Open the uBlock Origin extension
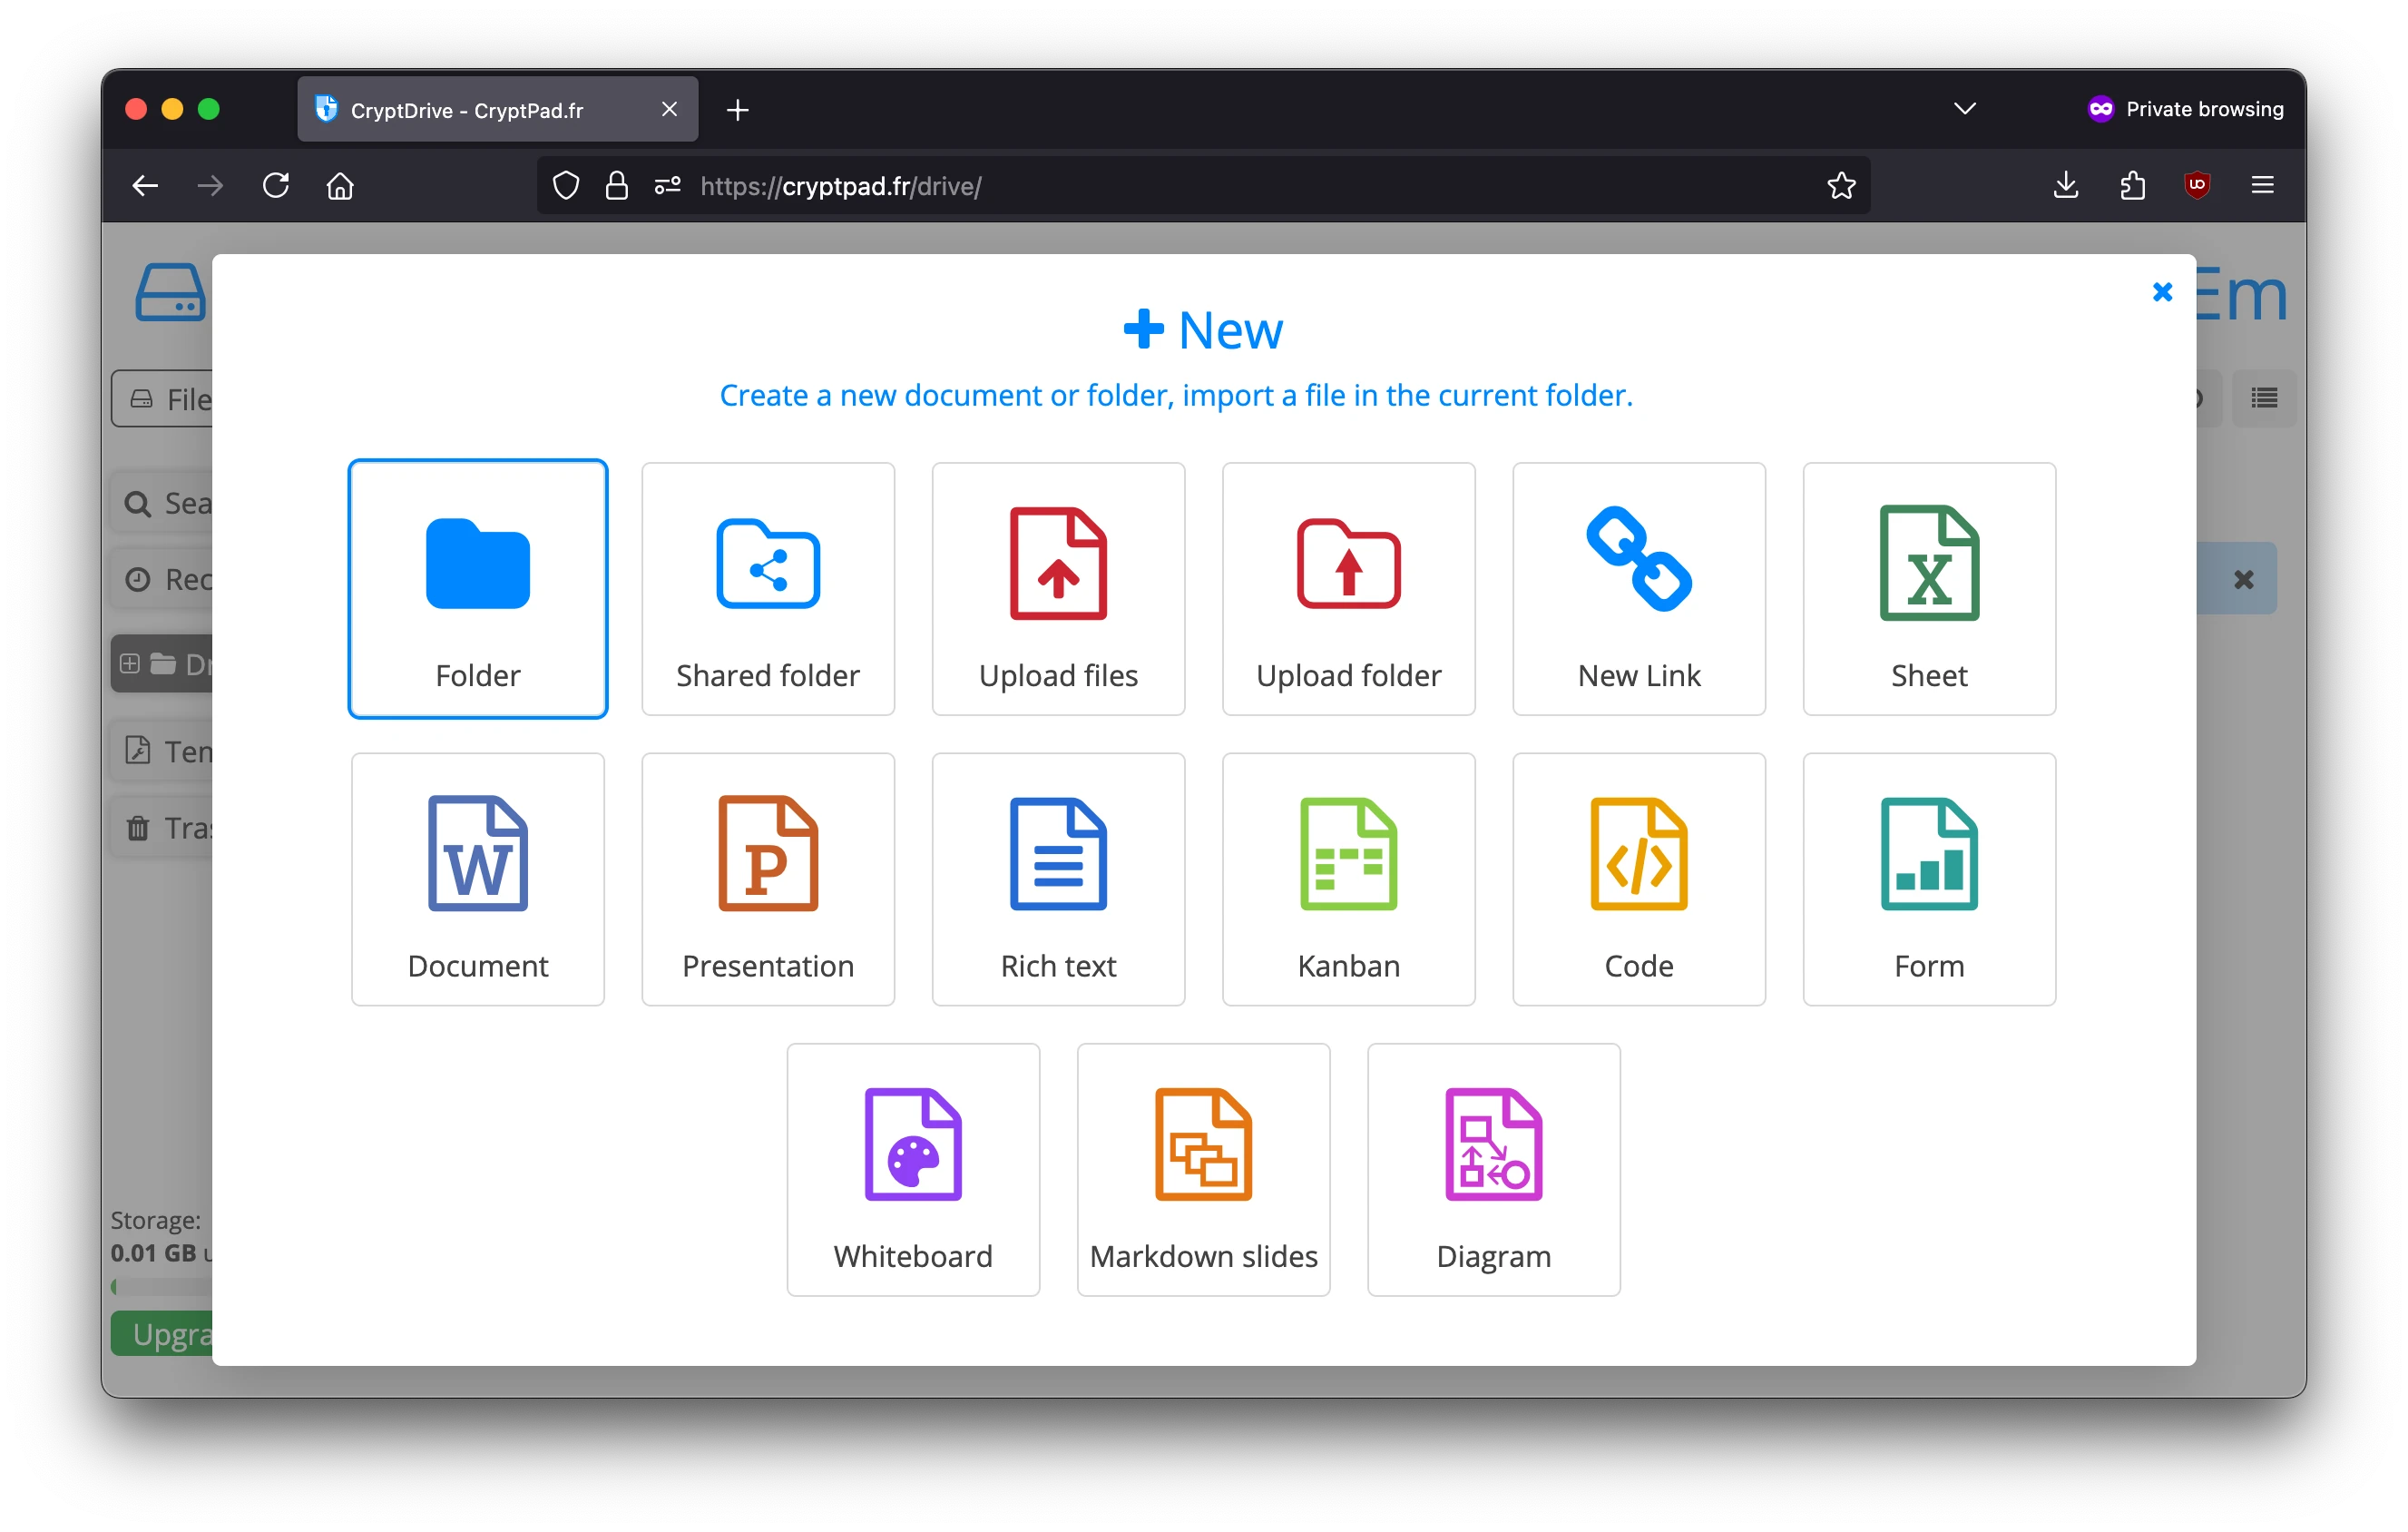The width and height of the screenshot is (2408, 1532). [x=2197, y=185]
